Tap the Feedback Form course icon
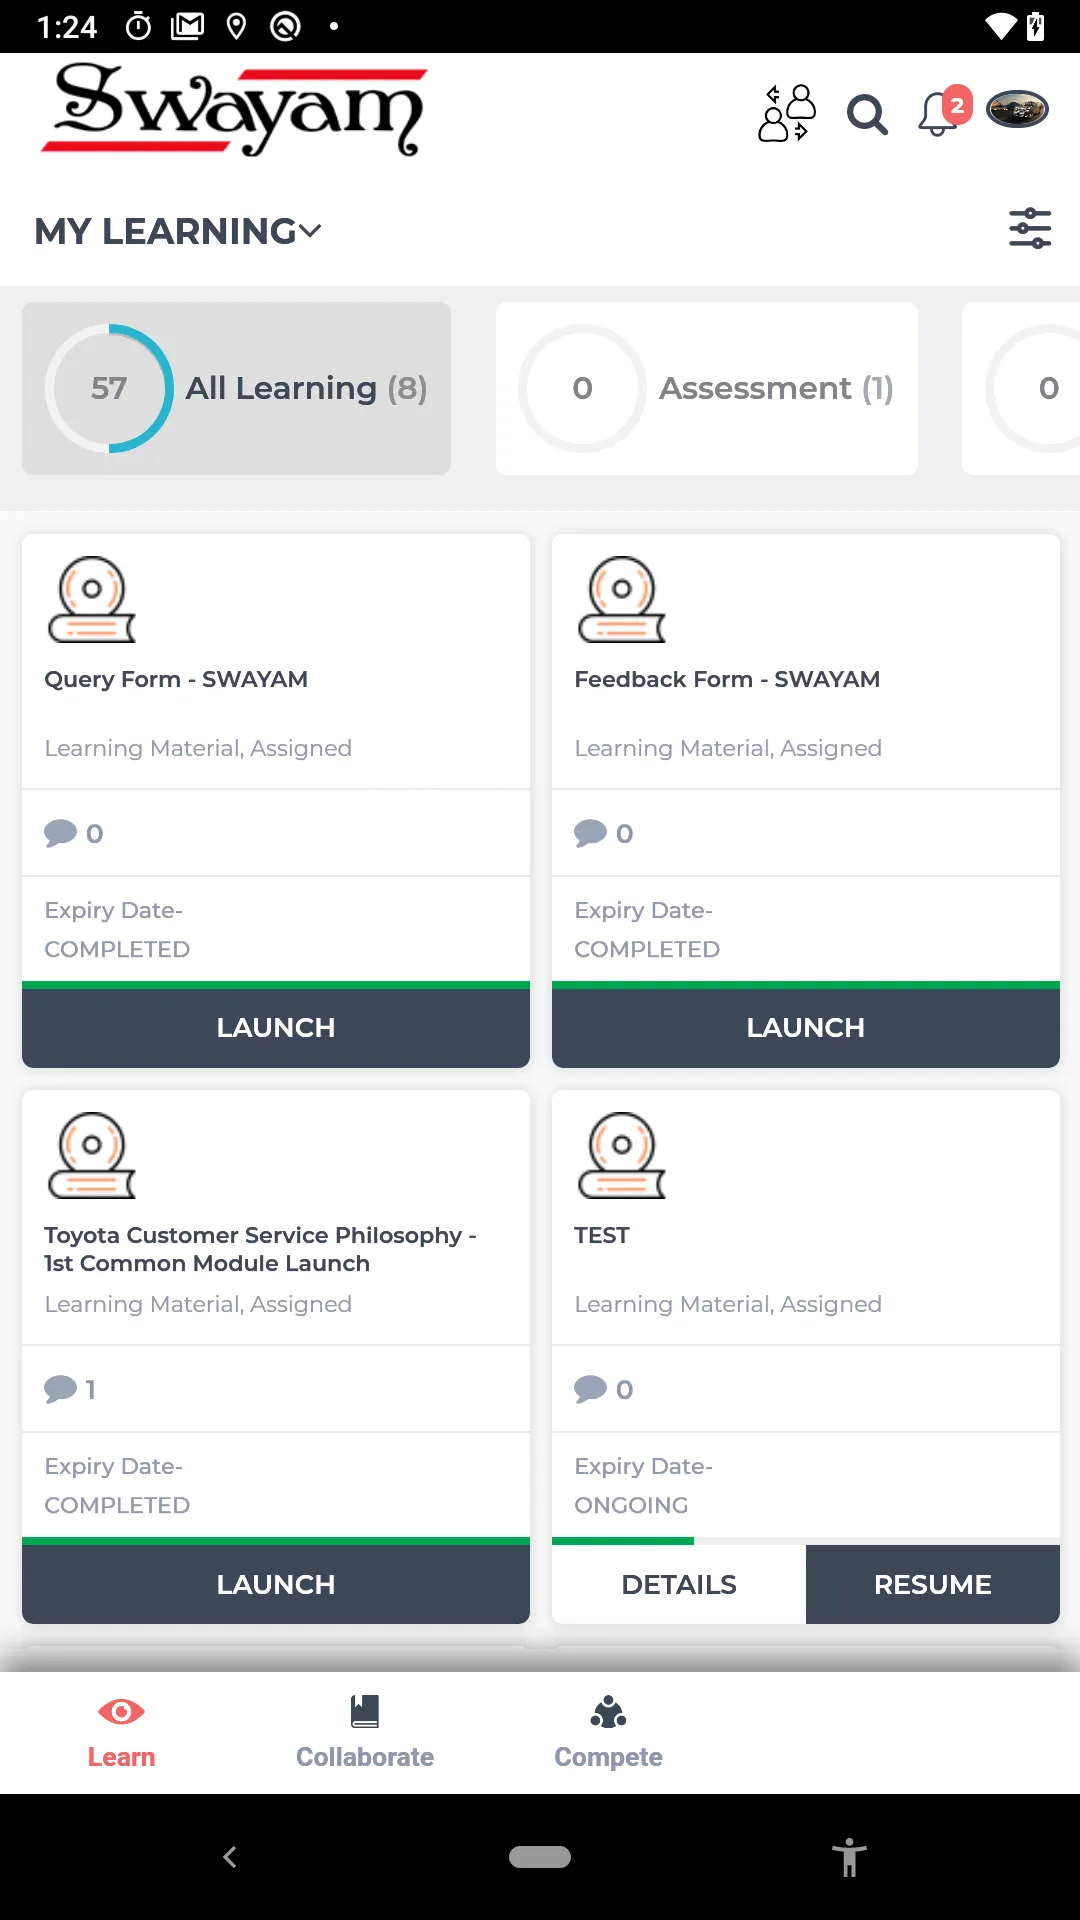This screenshot has height=1920, width=1080. pos(621,600)
